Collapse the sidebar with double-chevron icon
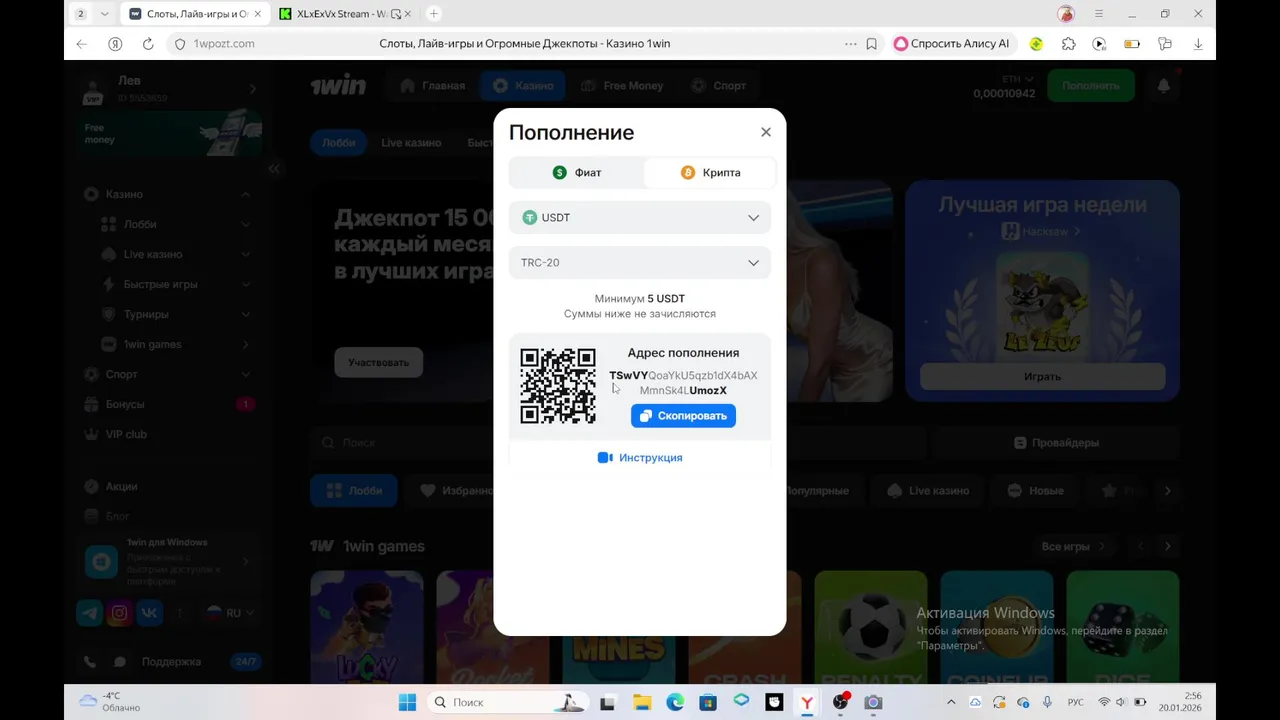Screen dimensions: 1280x720 pos(274,169)
